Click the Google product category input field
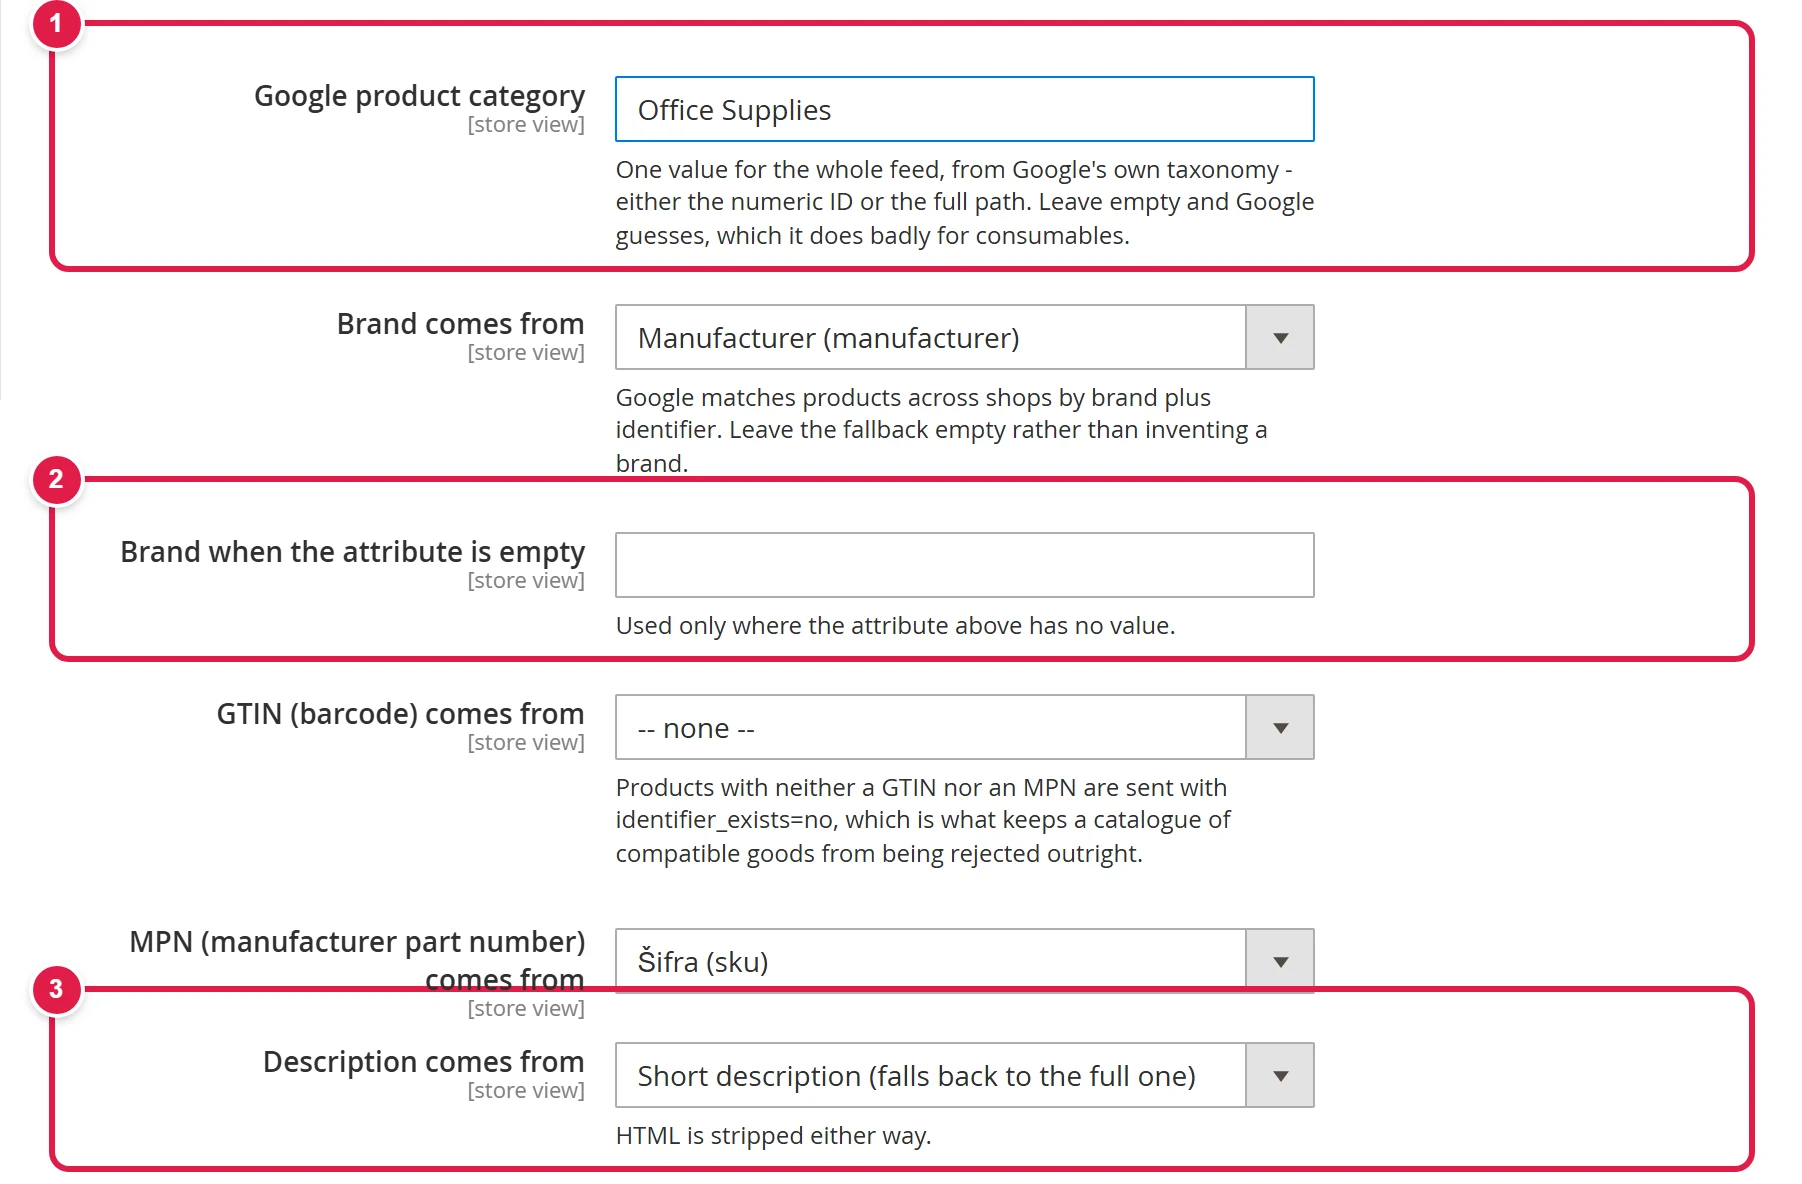Viewport: 1802px width, 1184px height. pyautogui.click(x=964, y=109)
